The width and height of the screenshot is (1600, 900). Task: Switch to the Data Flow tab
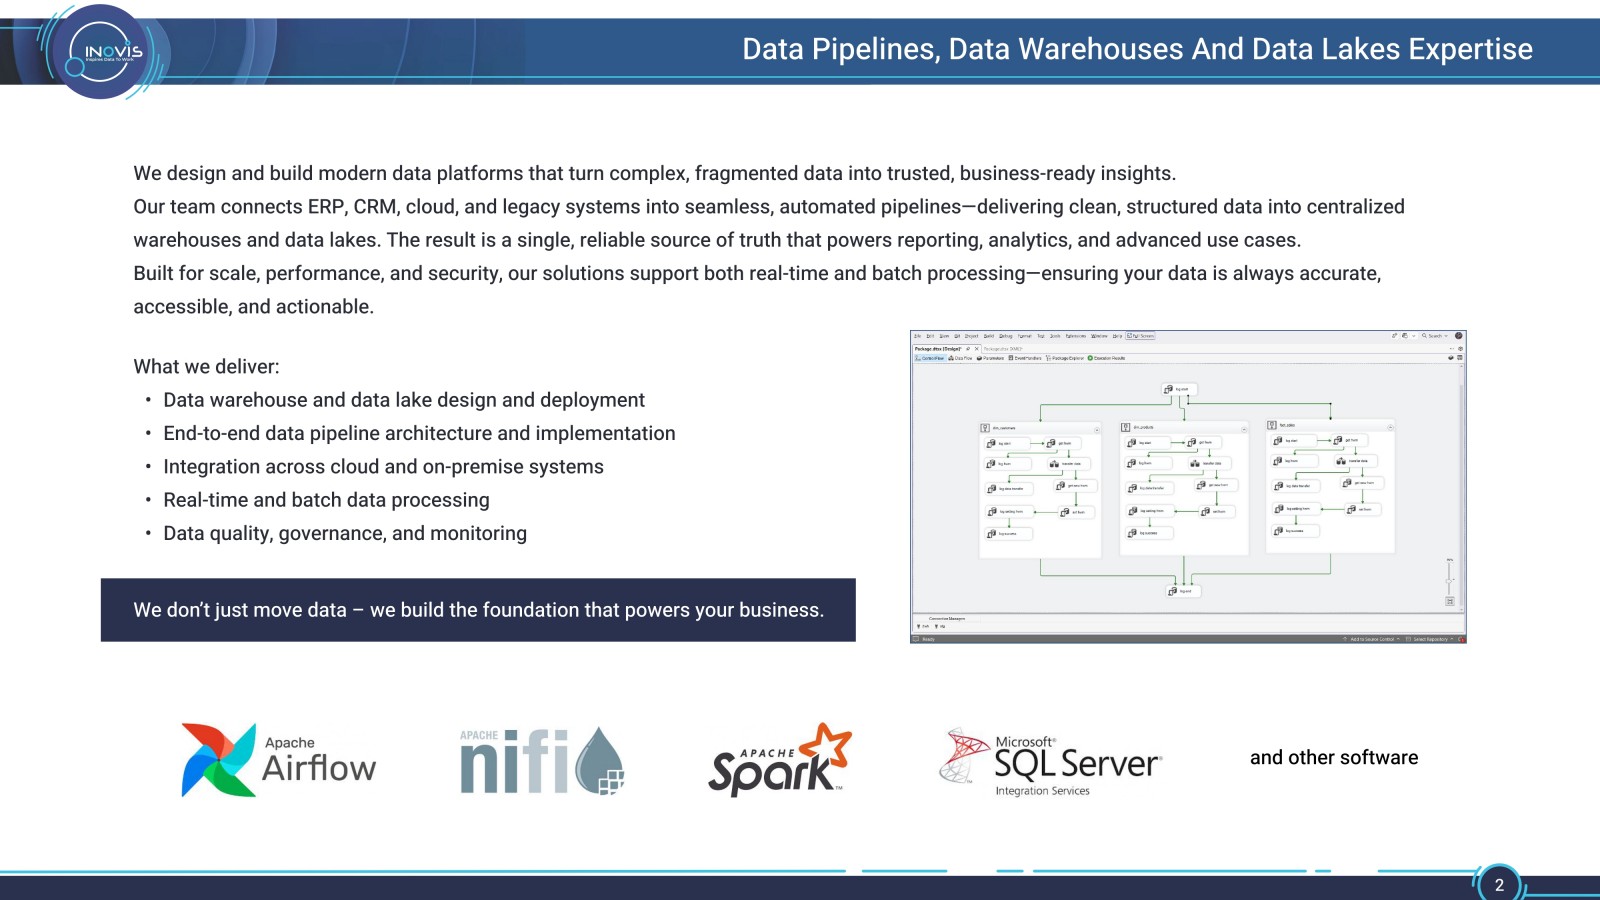[x=961, y=358]
